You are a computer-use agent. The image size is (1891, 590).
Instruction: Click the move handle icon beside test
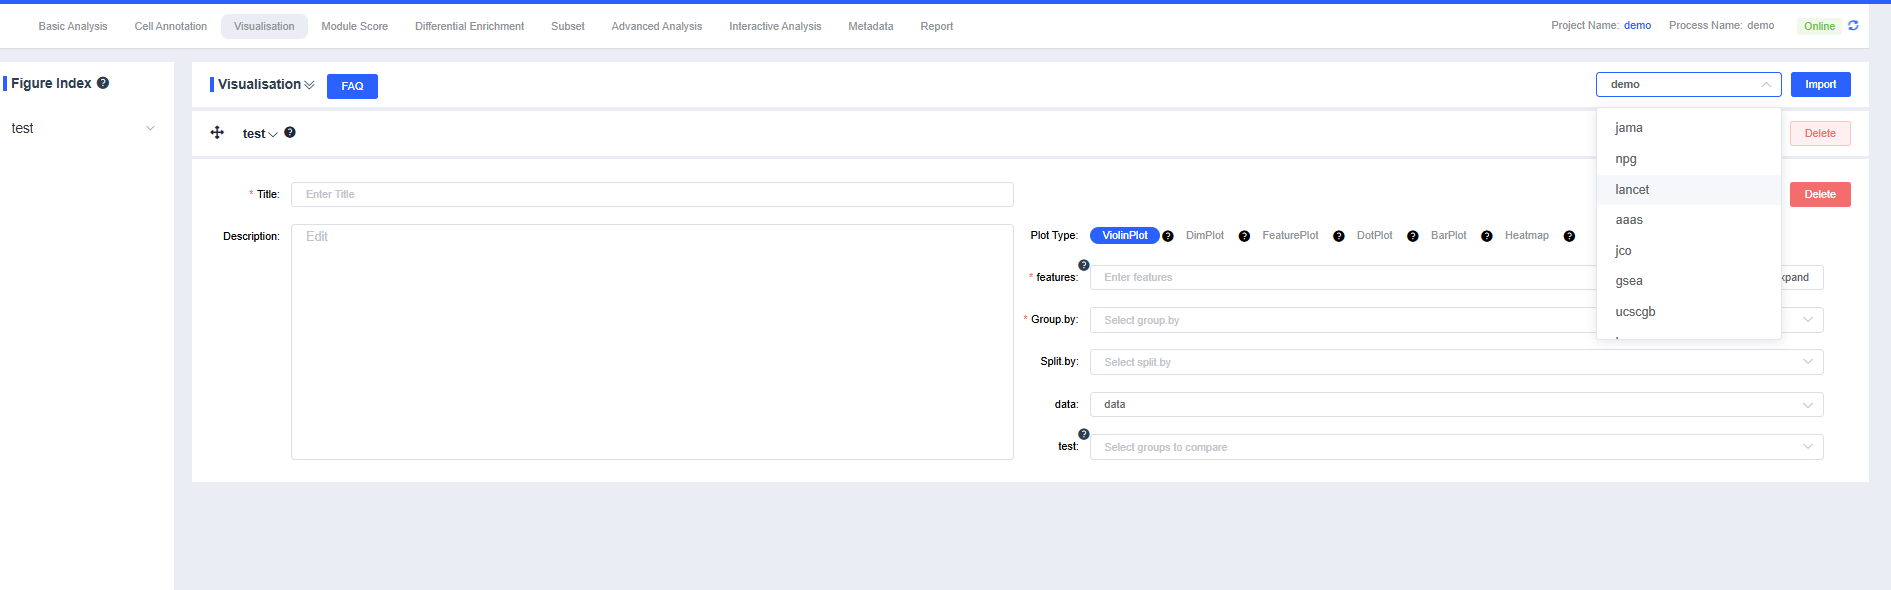(217, 133)
